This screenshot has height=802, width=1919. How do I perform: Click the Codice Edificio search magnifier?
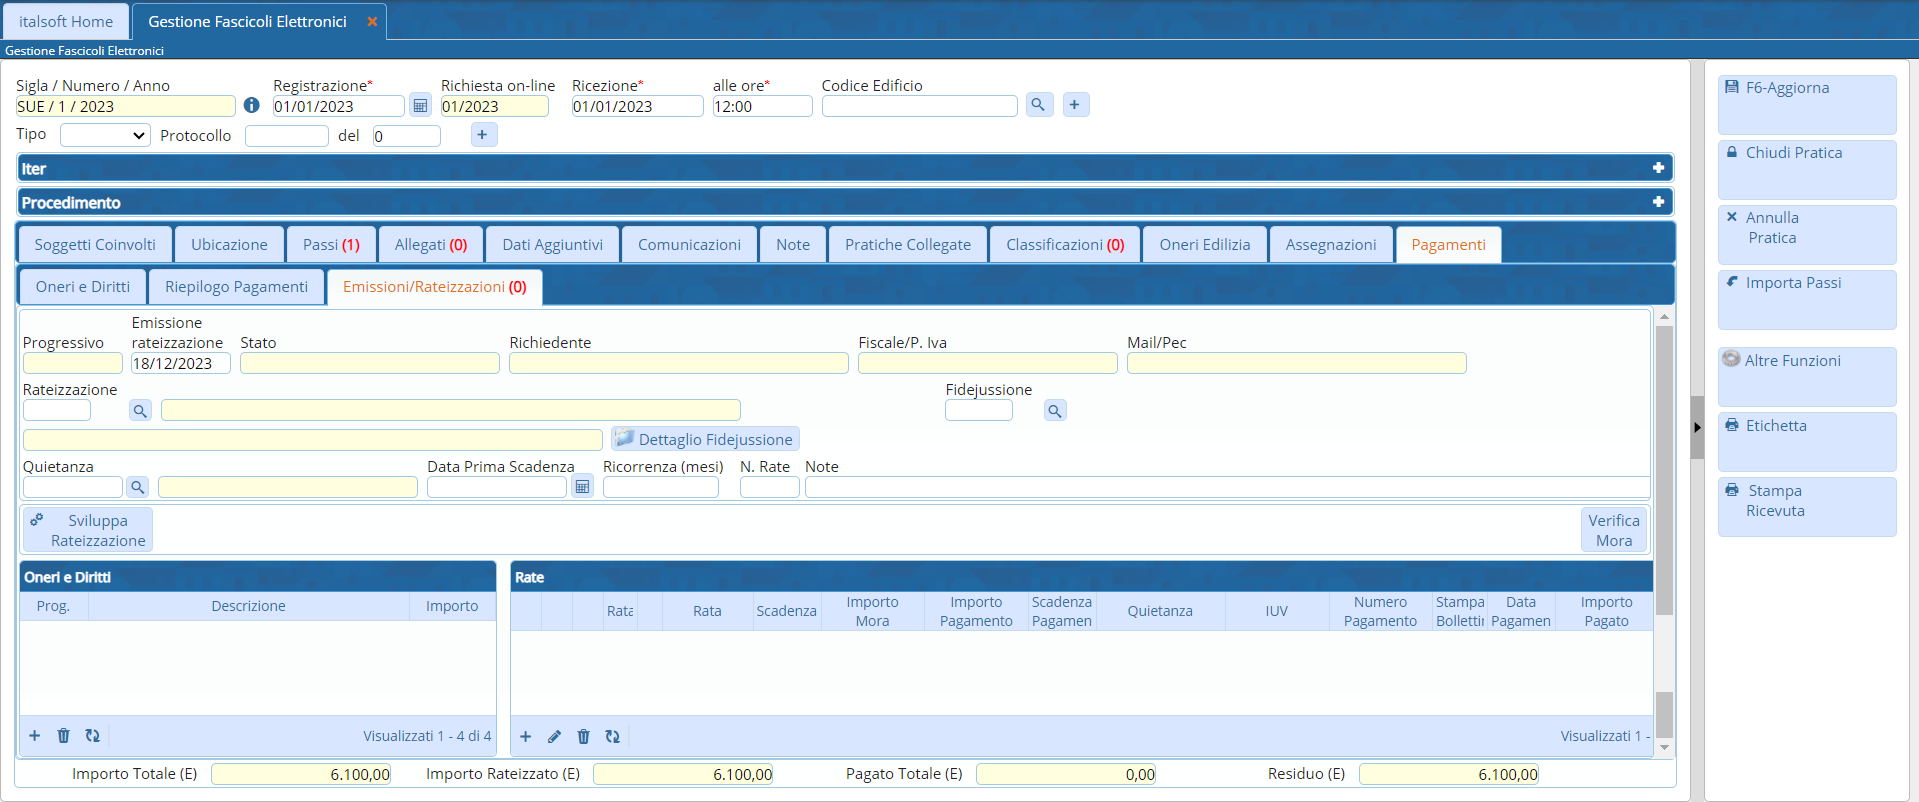pyautogui.click(x=1039, y=105)
